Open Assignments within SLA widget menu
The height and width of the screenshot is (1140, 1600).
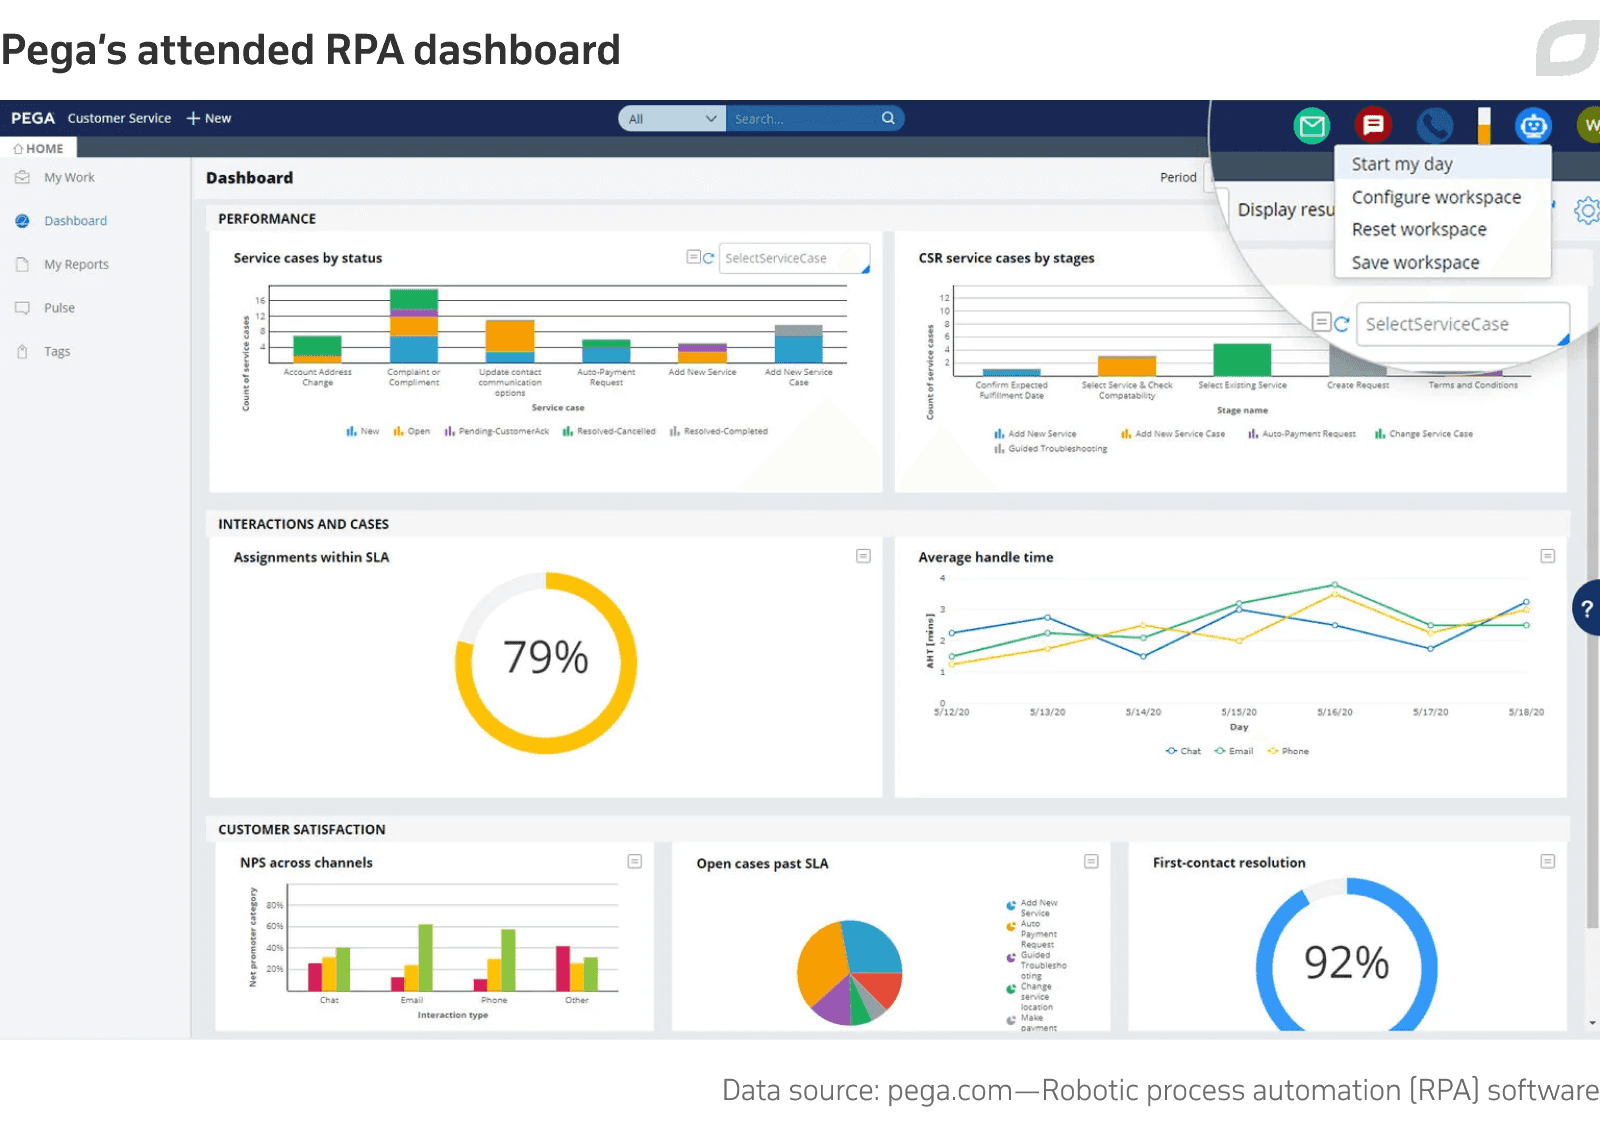click(x=863, y=556)
